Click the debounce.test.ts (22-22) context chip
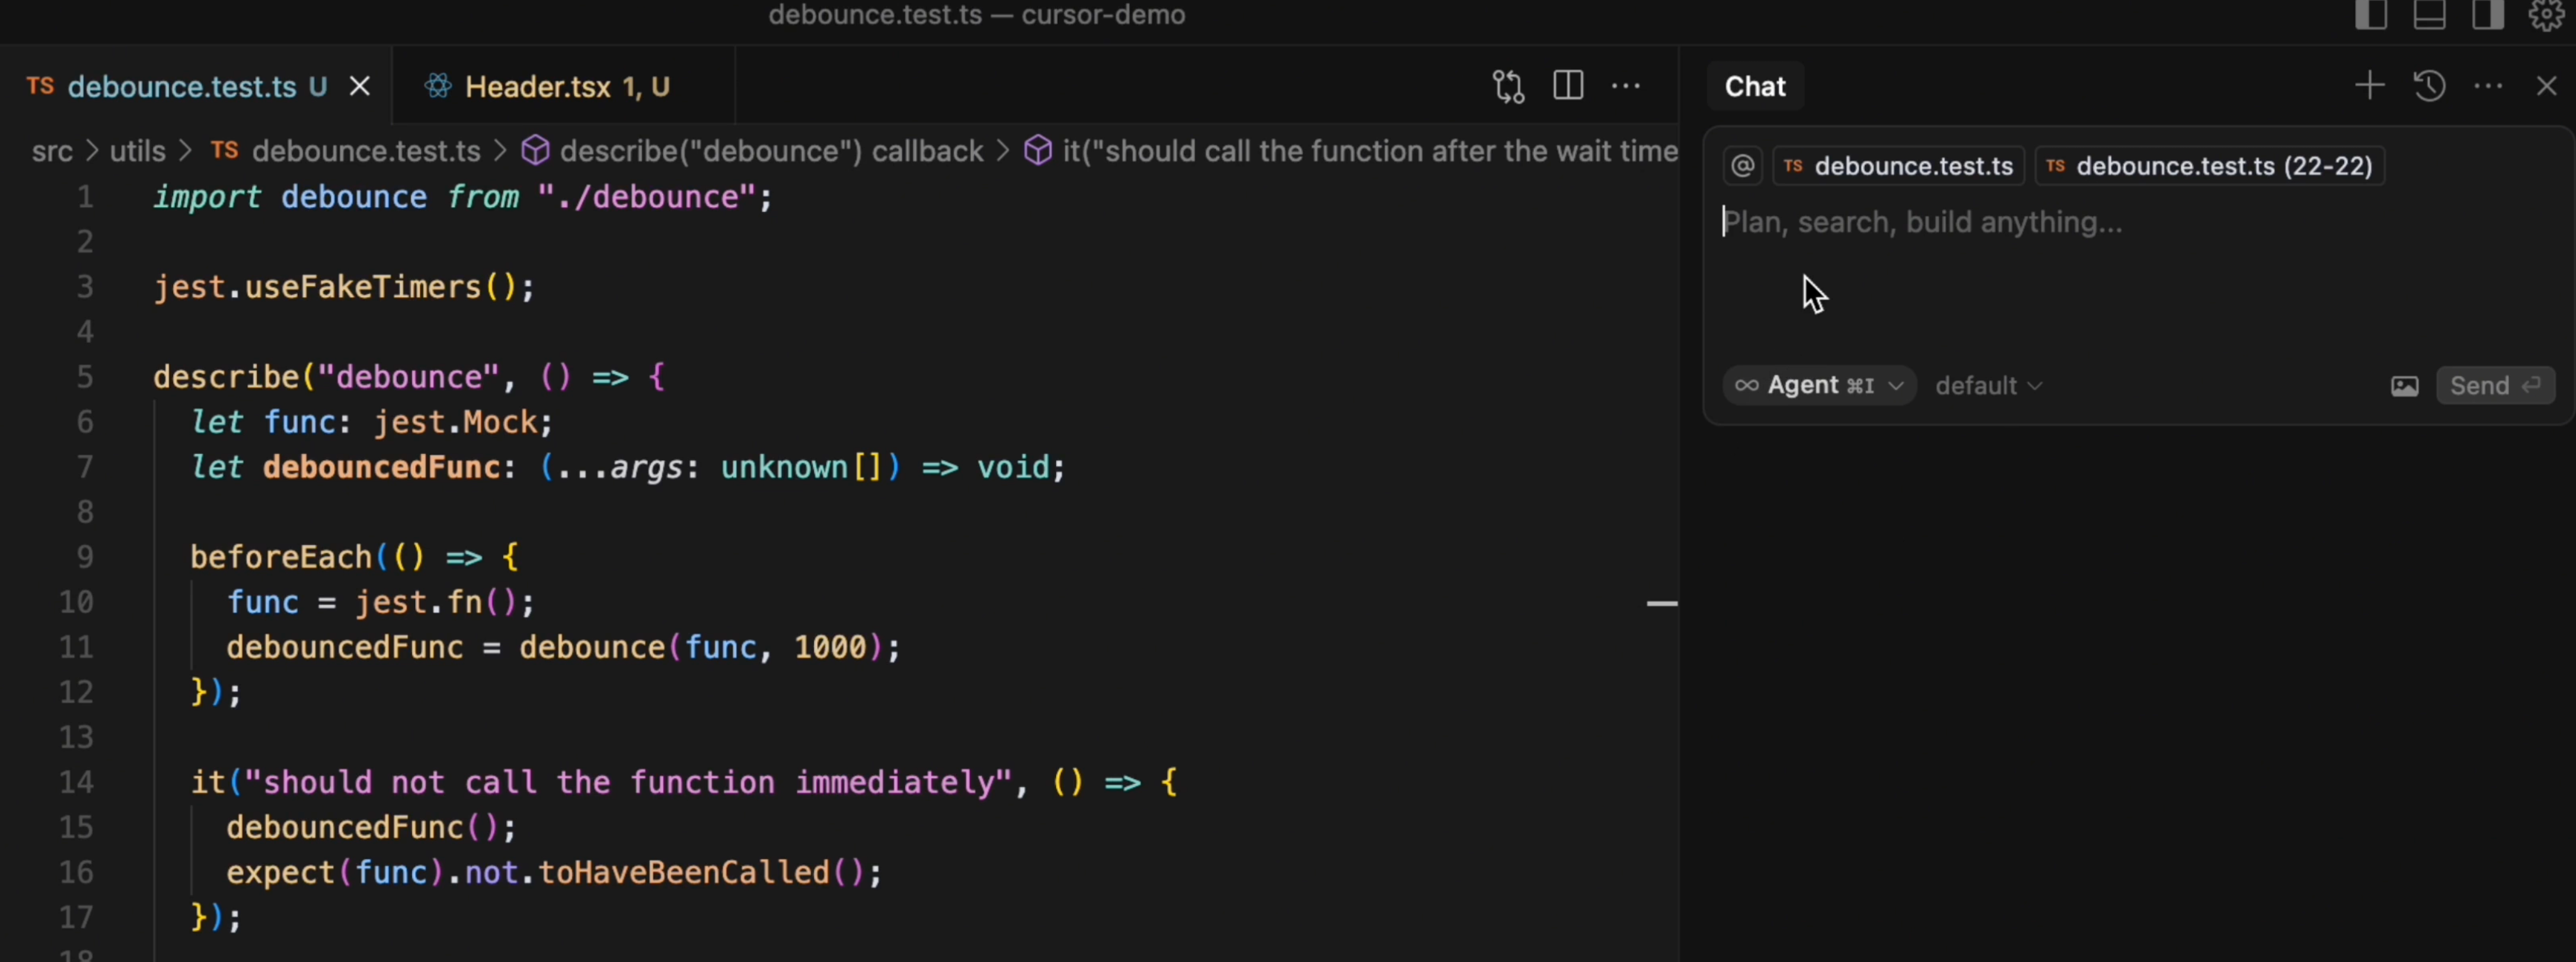The image size is (2576, 962). (x=2209, y=166)
